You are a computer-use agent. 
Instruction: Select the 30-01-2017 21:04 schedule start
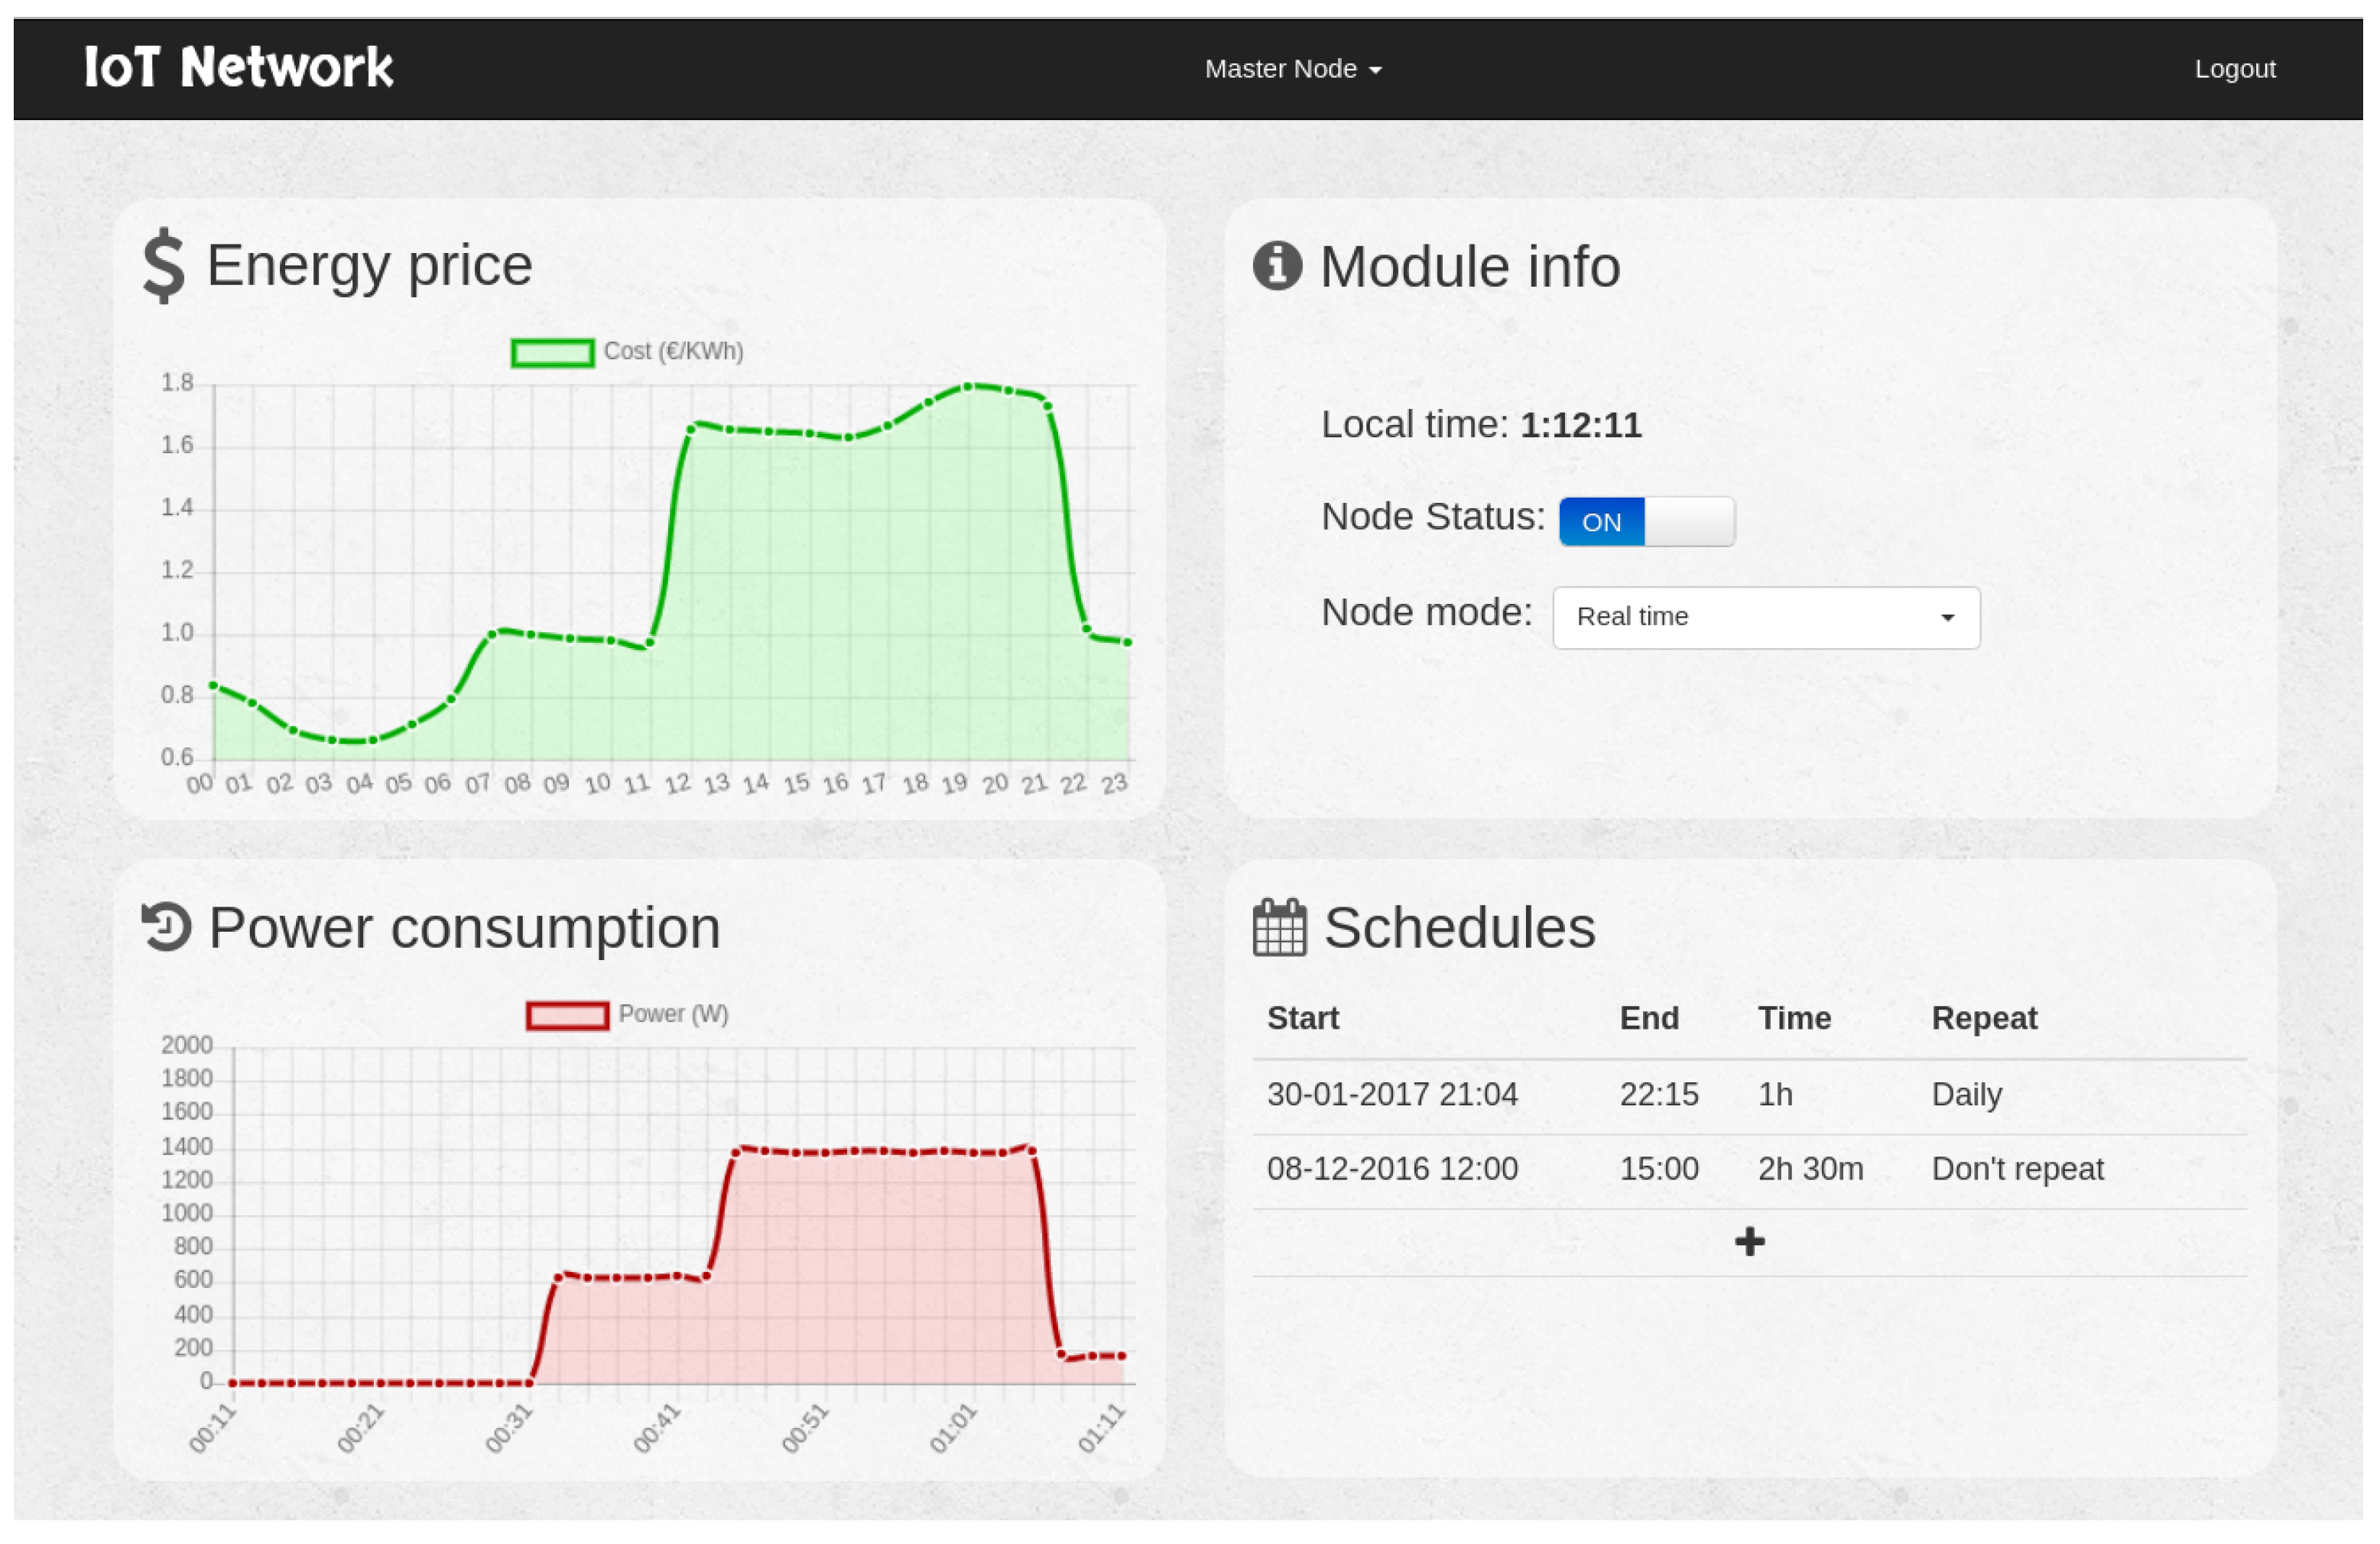(1392, 1094)
